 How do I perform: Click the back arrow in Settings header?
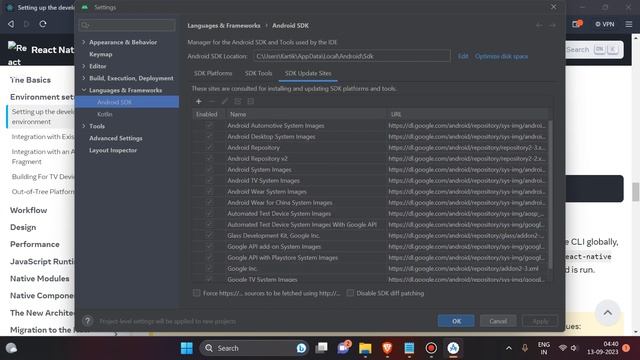pos(539,25)
